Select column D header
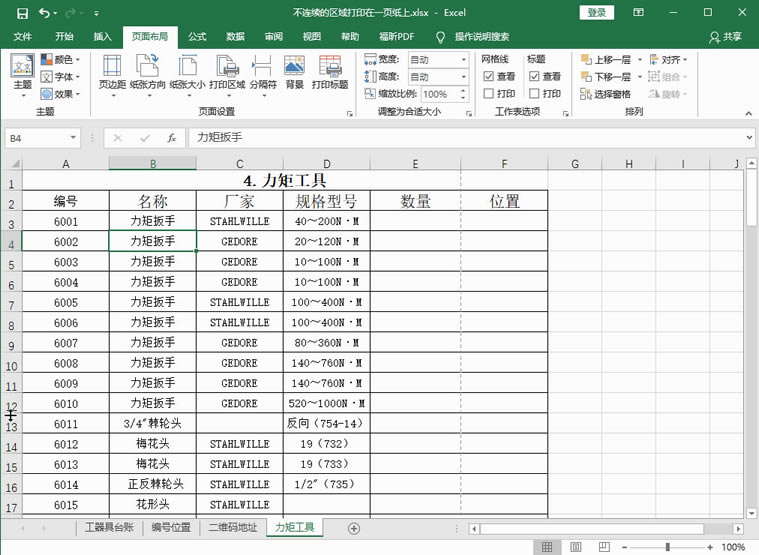This screenshot has width=759, height=555. click(x=327, y=164)
